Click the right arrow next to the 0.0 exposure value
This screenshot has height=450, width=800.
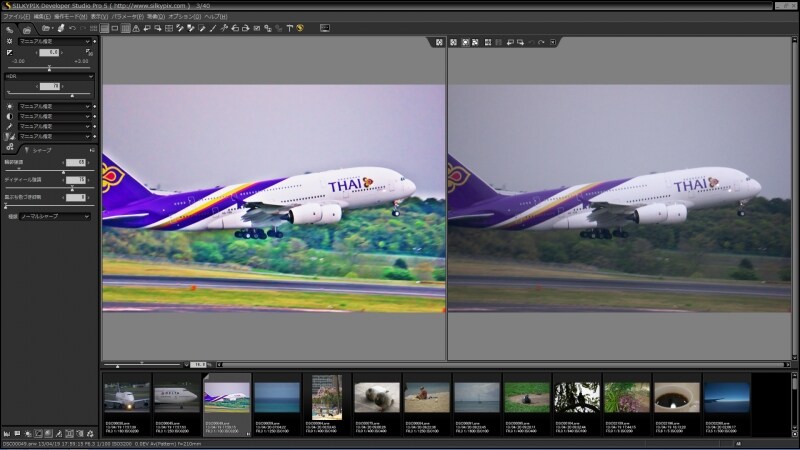(62, 53)
